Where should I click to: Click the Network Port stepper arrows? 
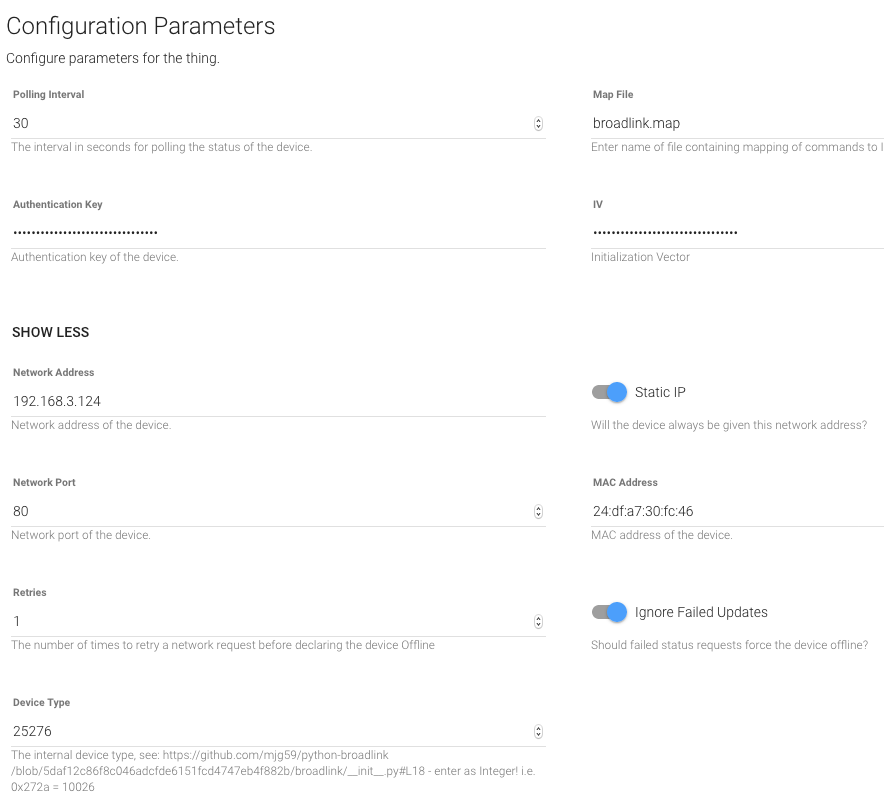click(538, 512)
